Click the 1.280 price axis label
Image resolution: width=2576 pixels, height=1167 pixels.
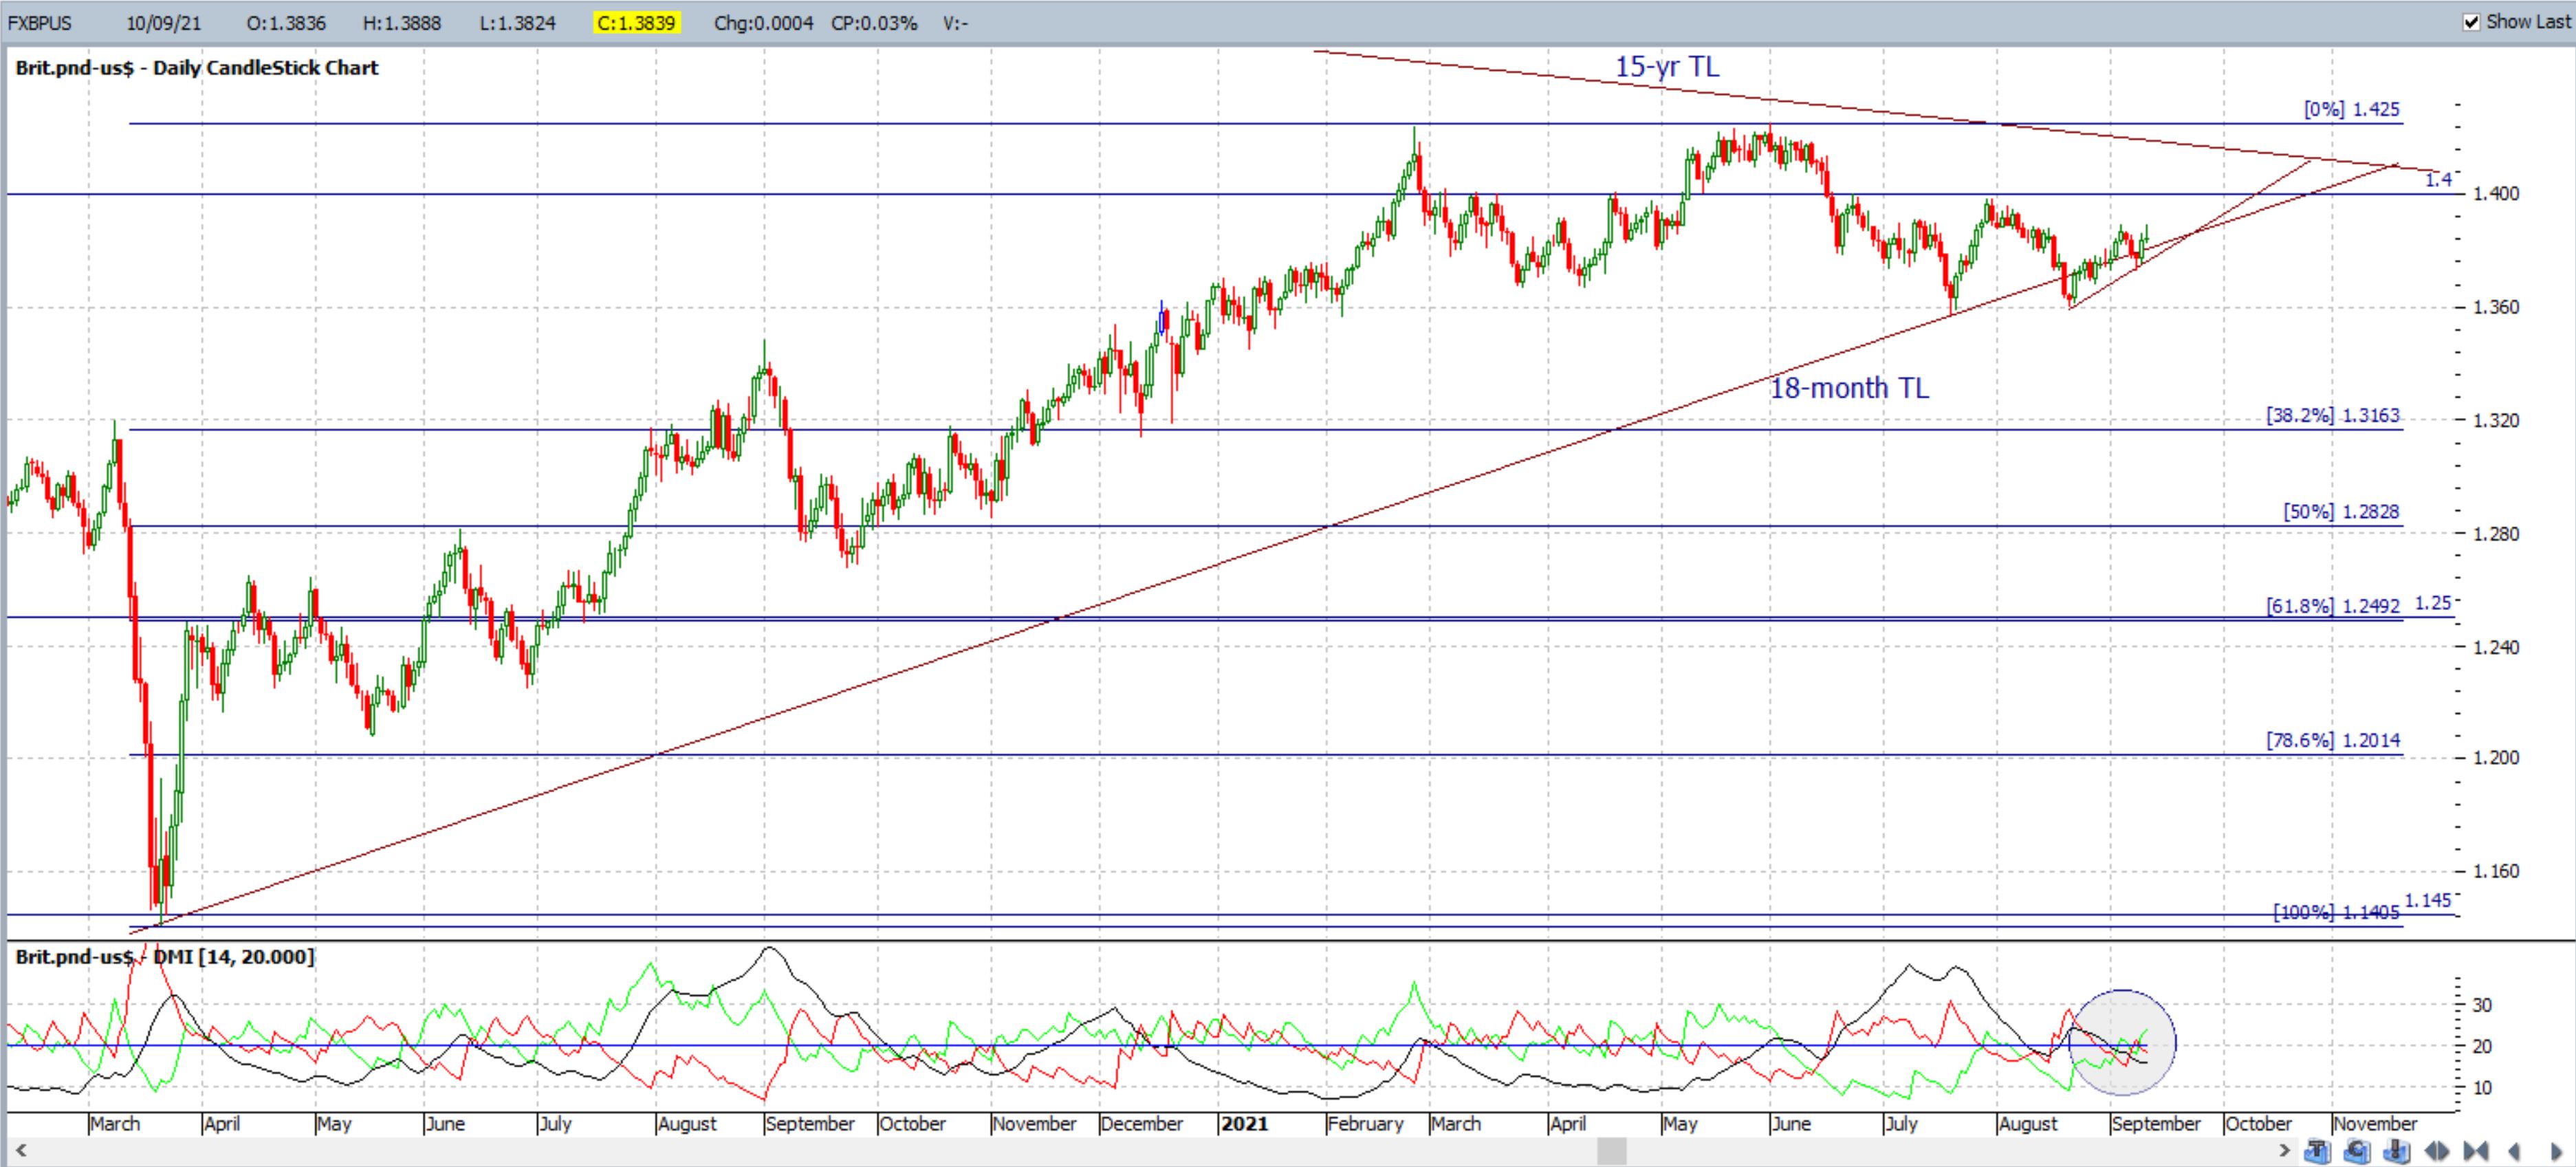tap(2496, 533)
